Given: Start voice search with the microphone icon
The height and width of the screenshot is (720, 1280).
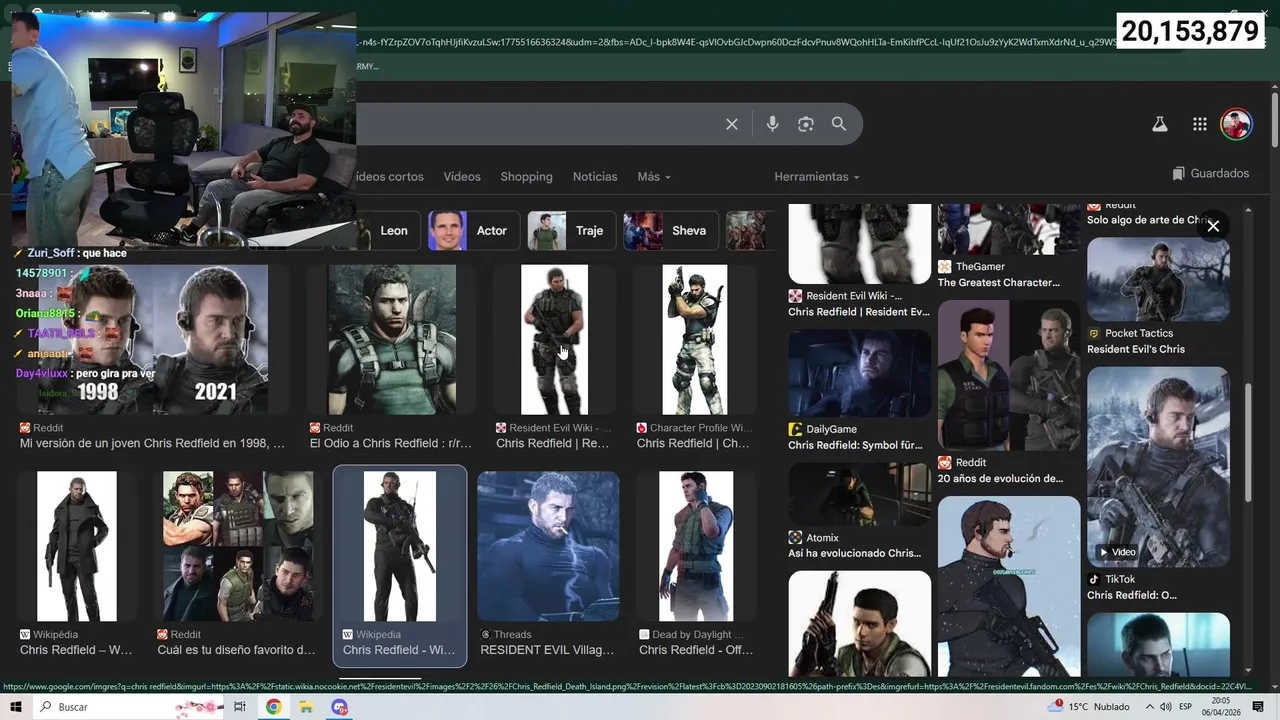Looking at the screenshot, I should click(x=772, y=124).
